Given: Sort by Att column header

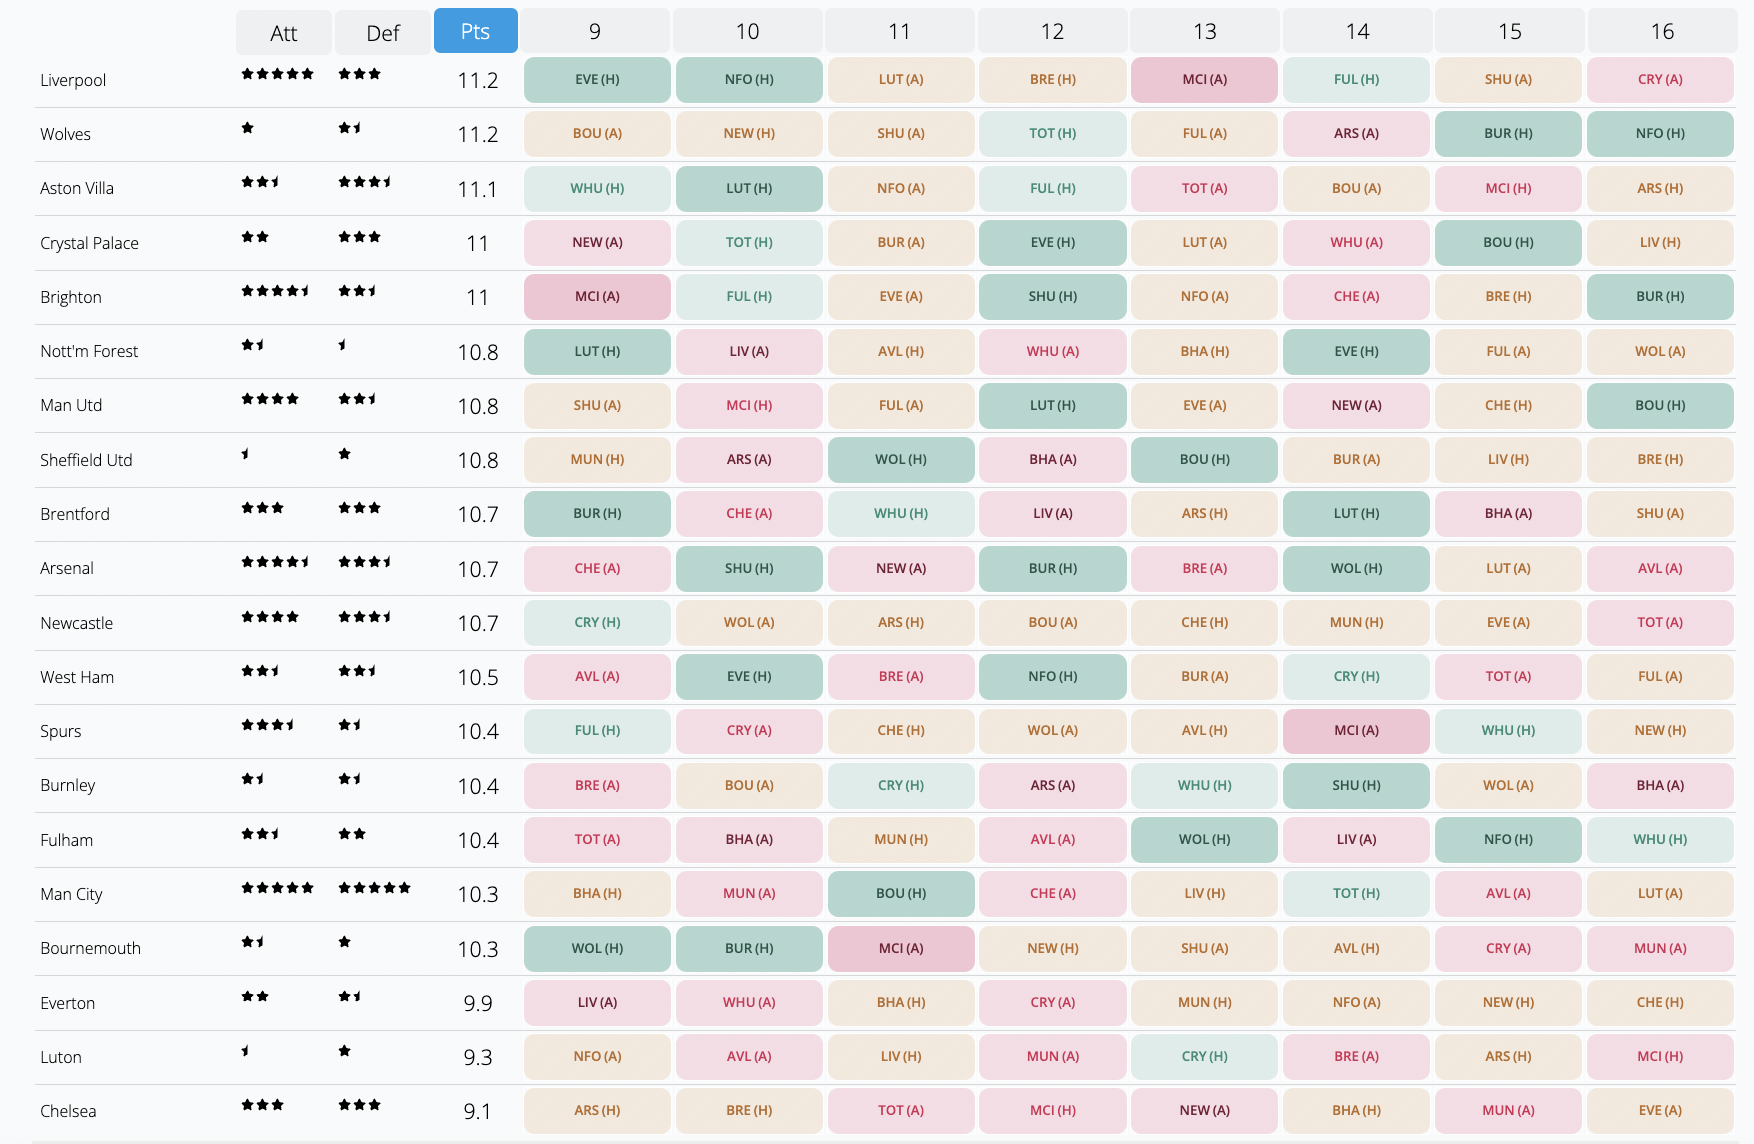Looking at the screenshot, I should tap(284, 33).
